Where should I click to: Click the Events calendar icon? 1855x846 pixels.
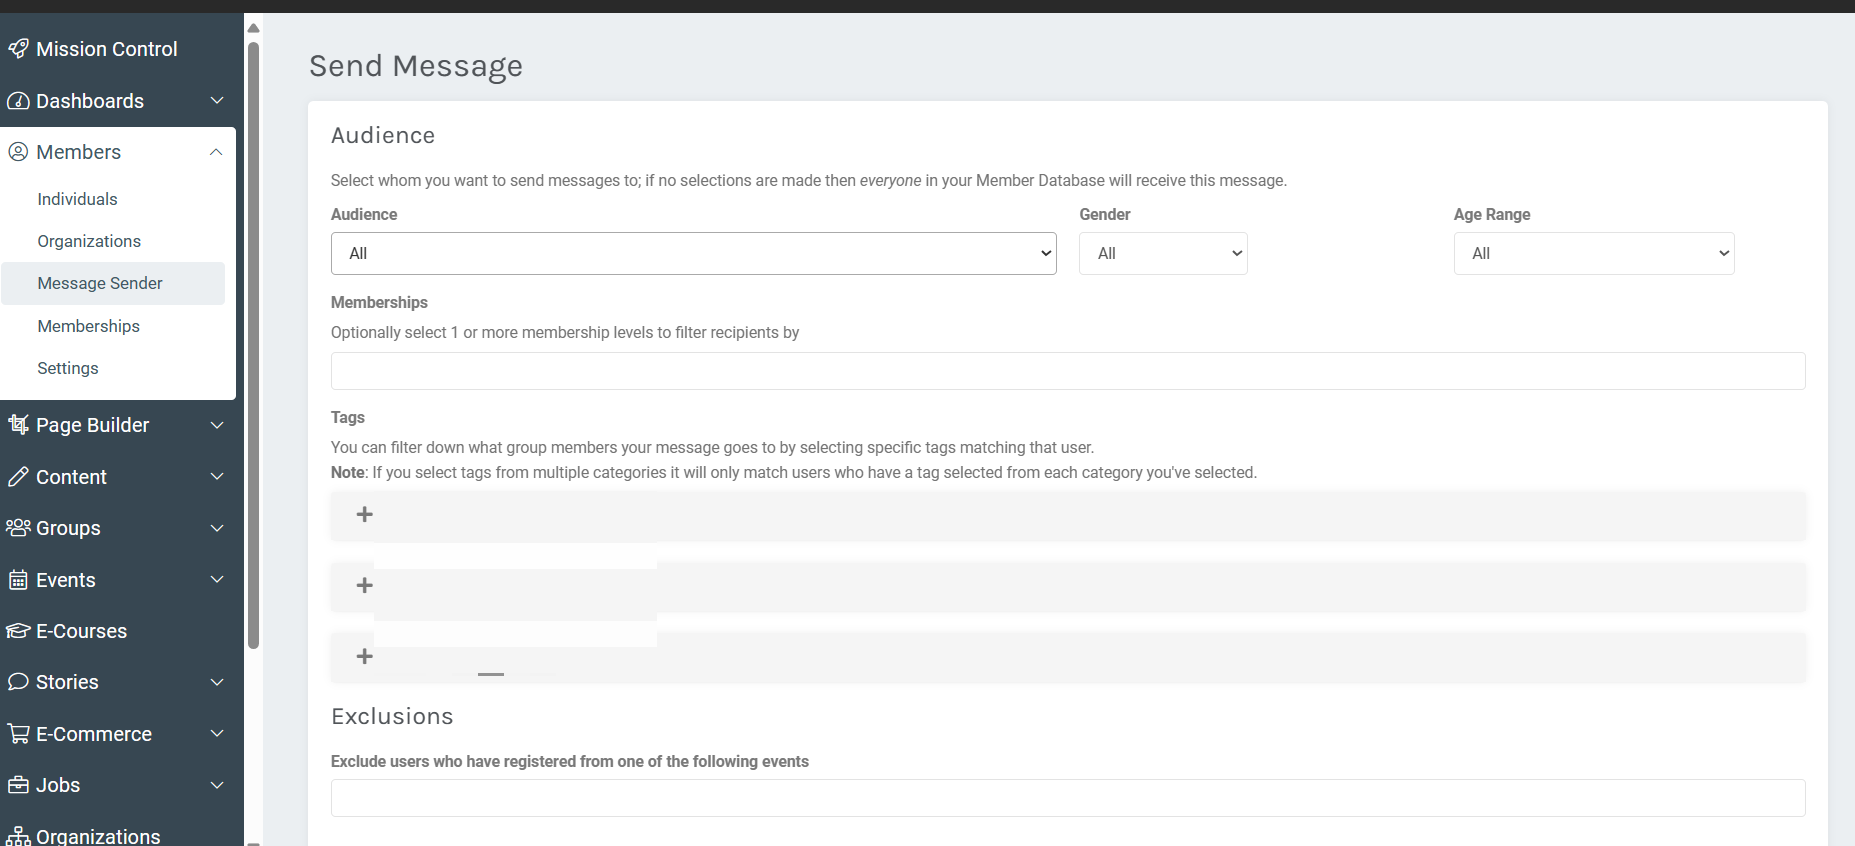18,580
